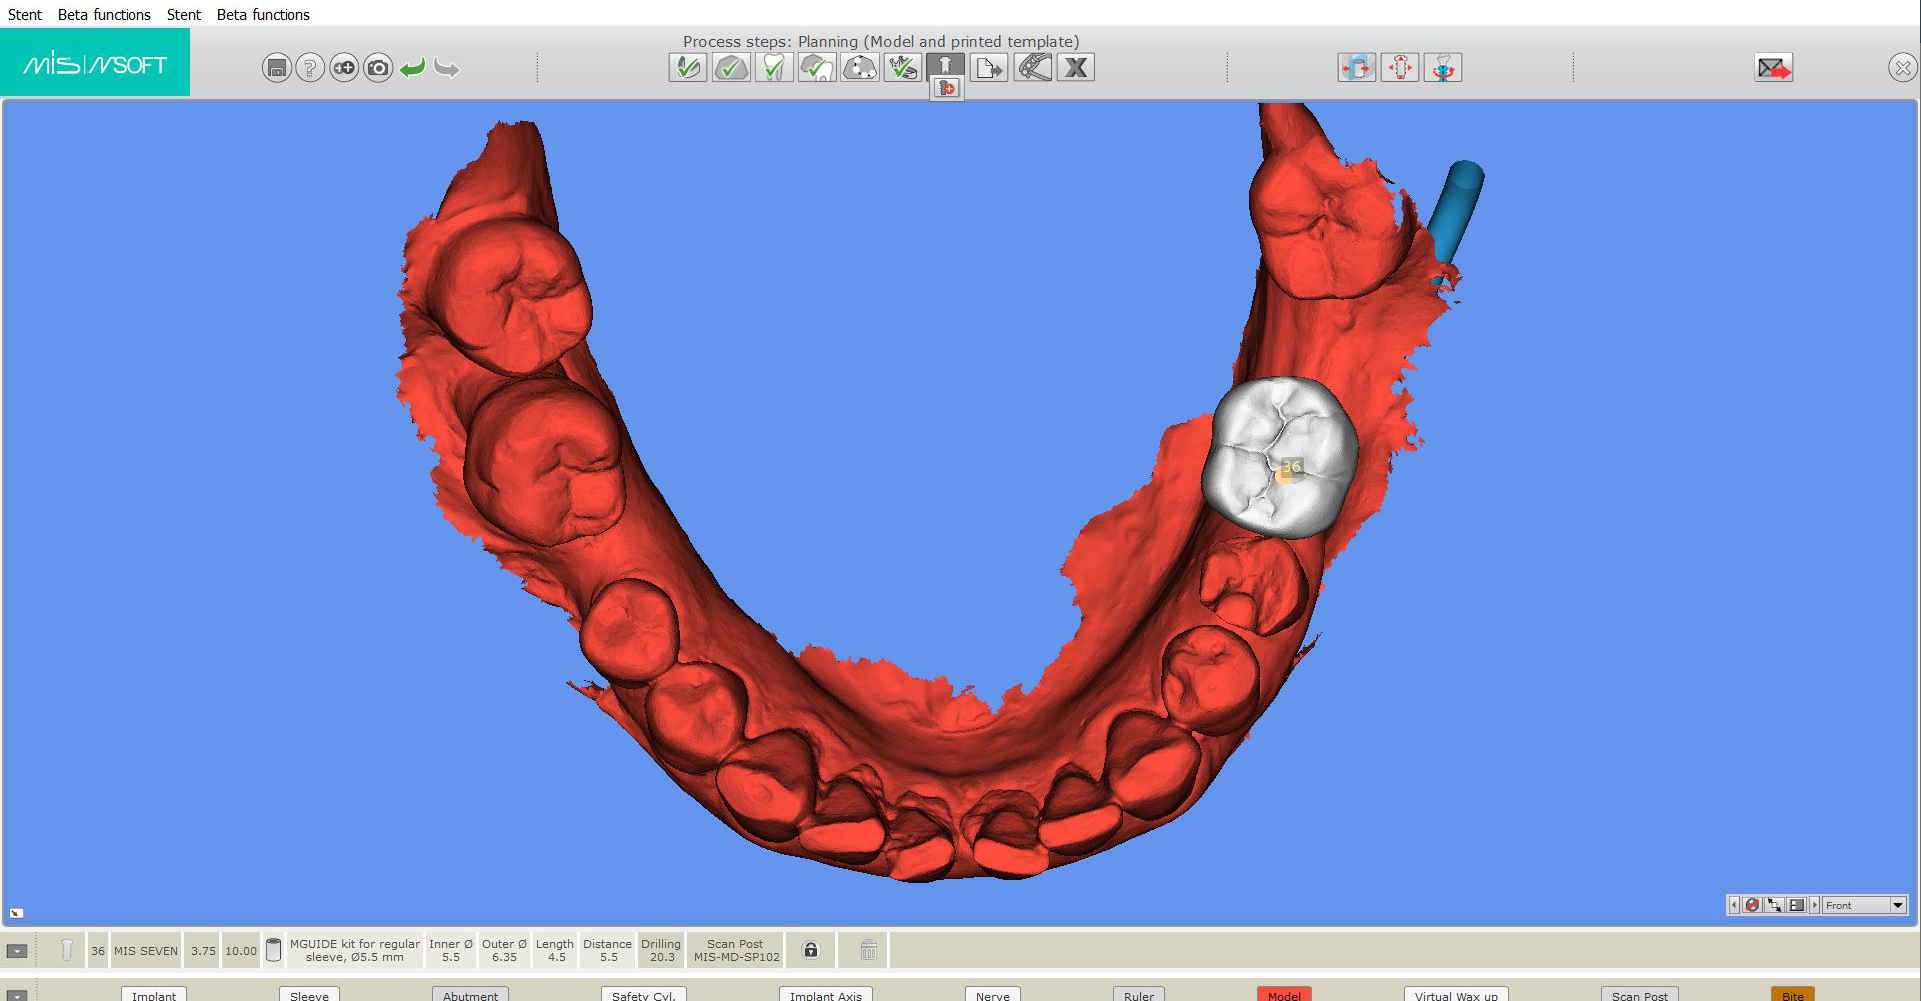Image resolution: width=1921 pixels, height=1001 pixels.
Task: Open the first Stent menu
Action: point(25,14)
